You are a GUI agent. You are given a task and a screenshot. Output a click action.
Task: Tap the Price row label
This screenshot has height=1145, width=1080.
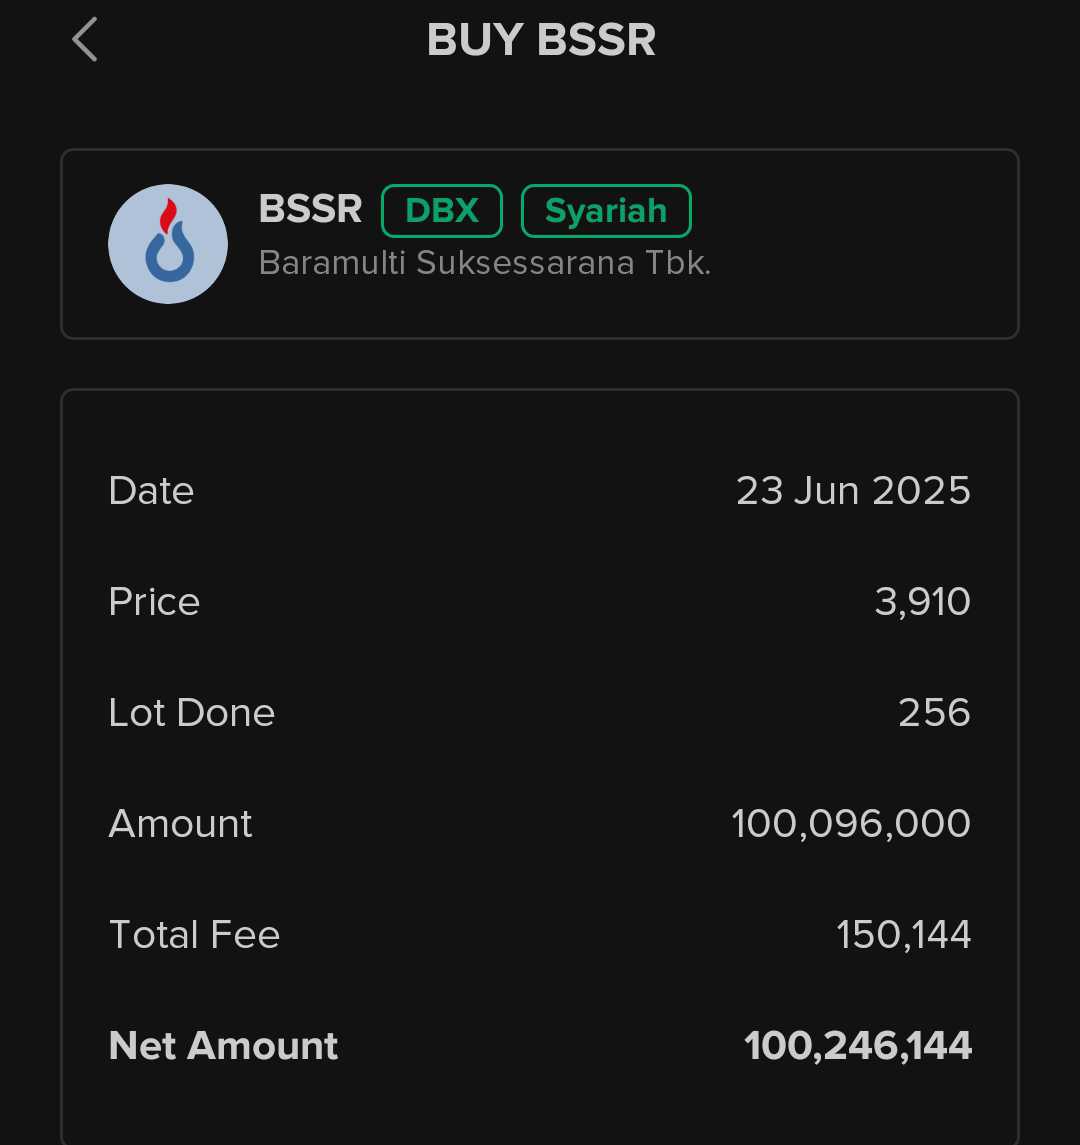tap(154, 602)
